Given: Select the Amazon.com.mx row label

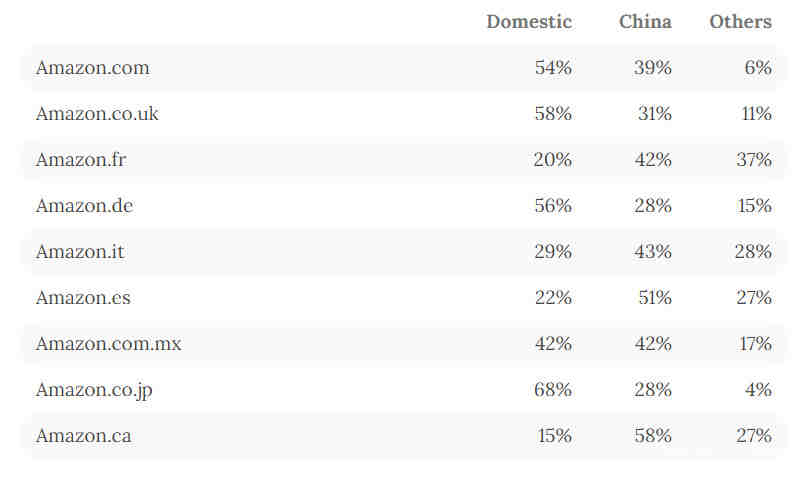Looking at the screenshot, I should [x=108, y=343].
